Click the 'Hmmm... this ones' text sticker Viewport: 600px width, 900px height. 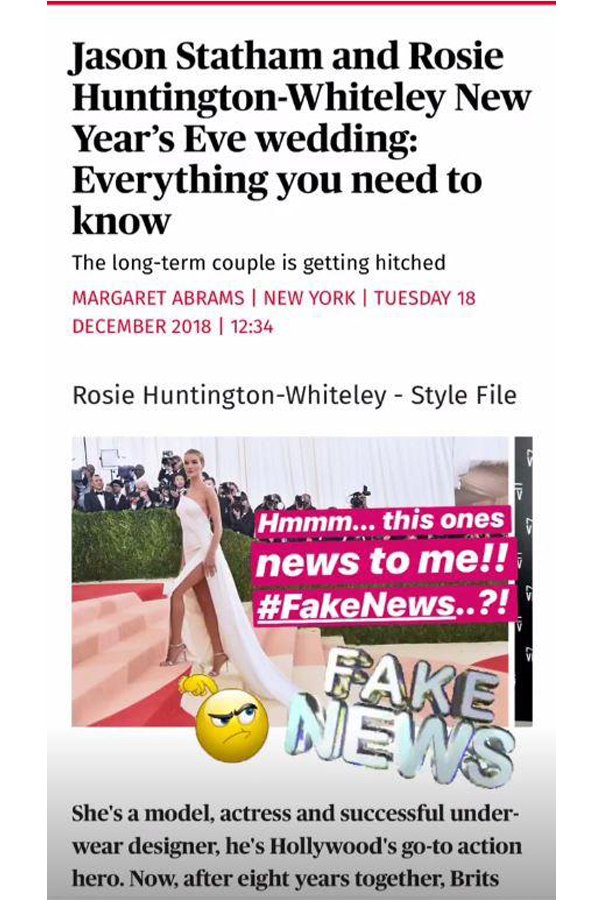[x=382, y=522]
